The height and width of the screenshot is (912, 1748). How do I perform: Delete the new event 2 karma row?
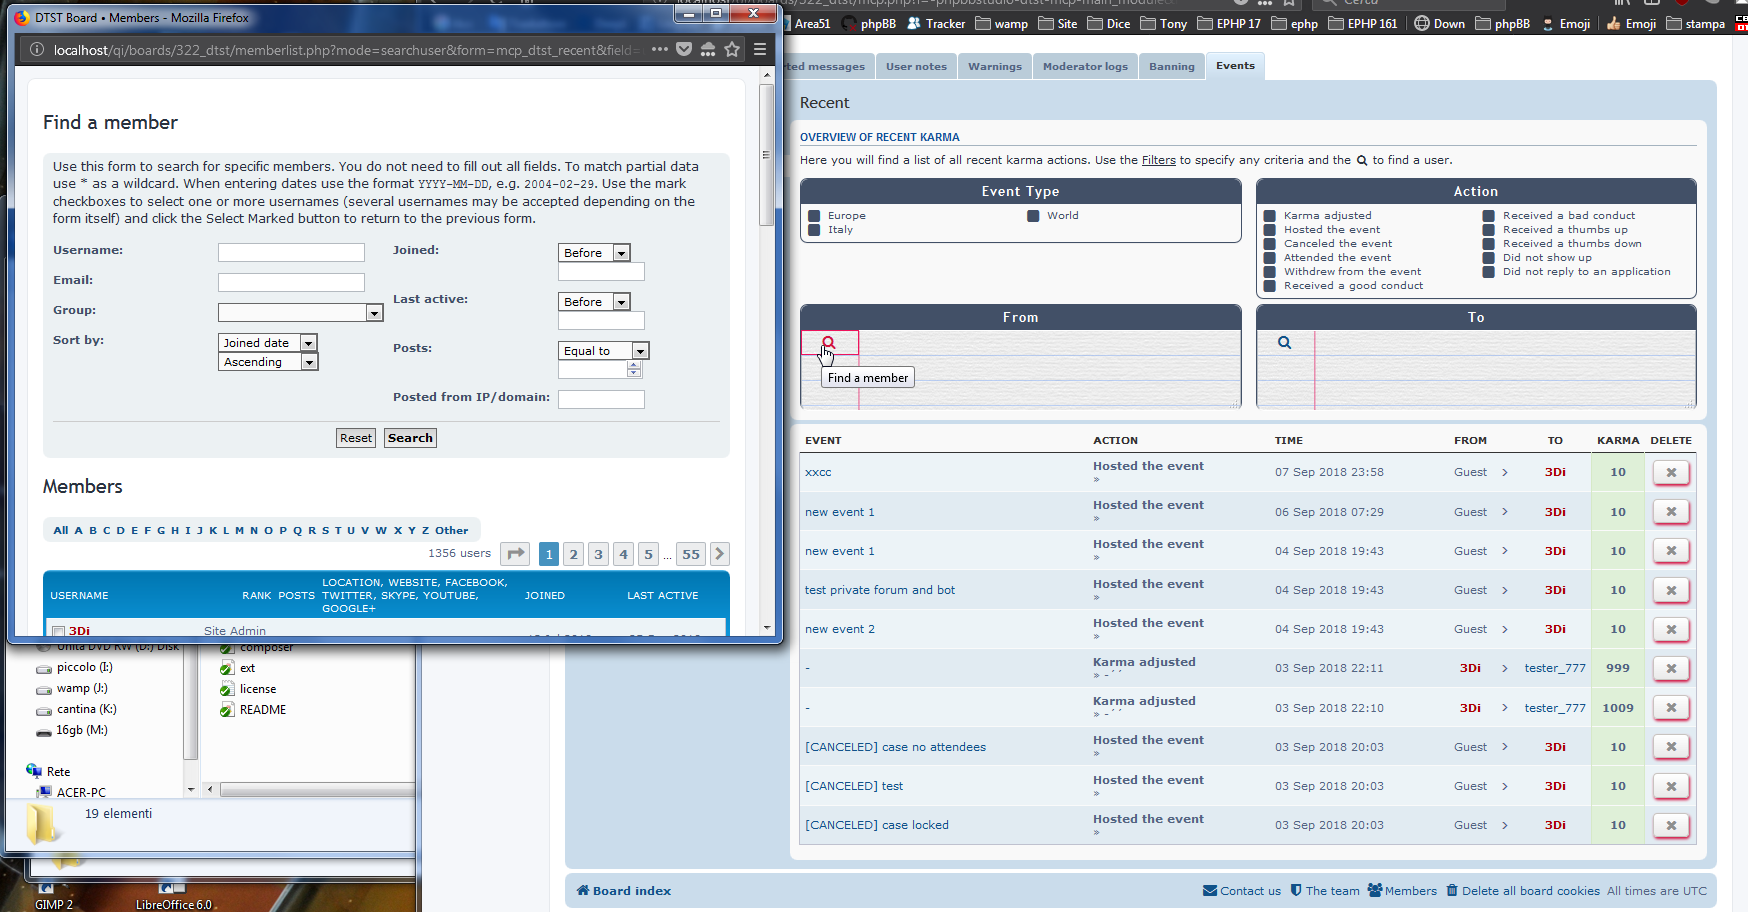point(1671,629)
